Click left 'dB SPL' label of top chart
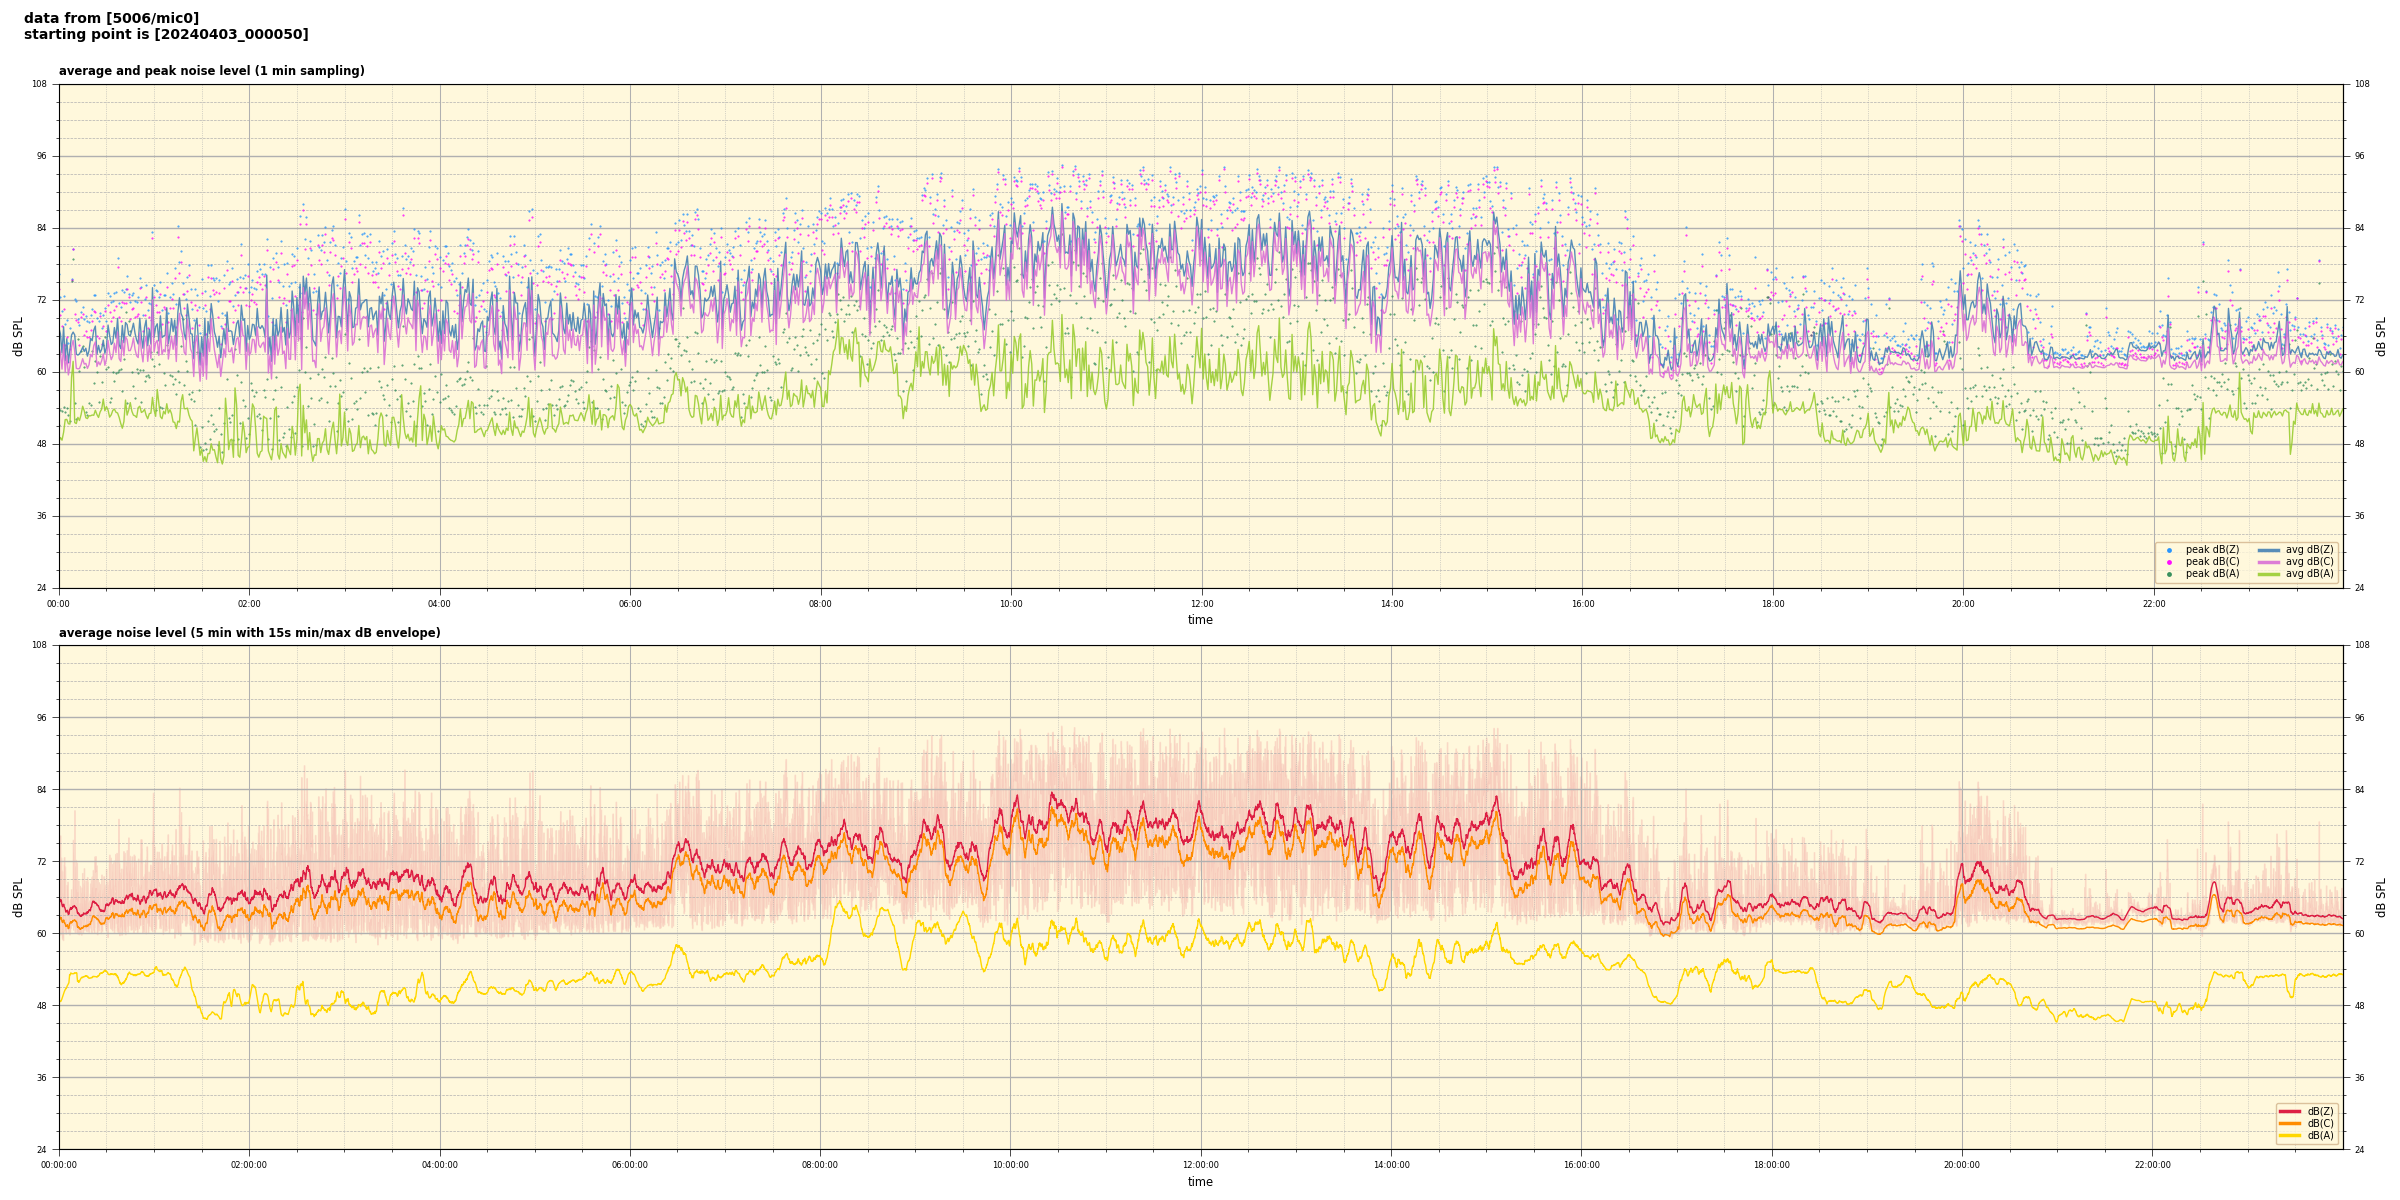The width and height of the screenshot is (2400, 1200). tap(18, 336)
